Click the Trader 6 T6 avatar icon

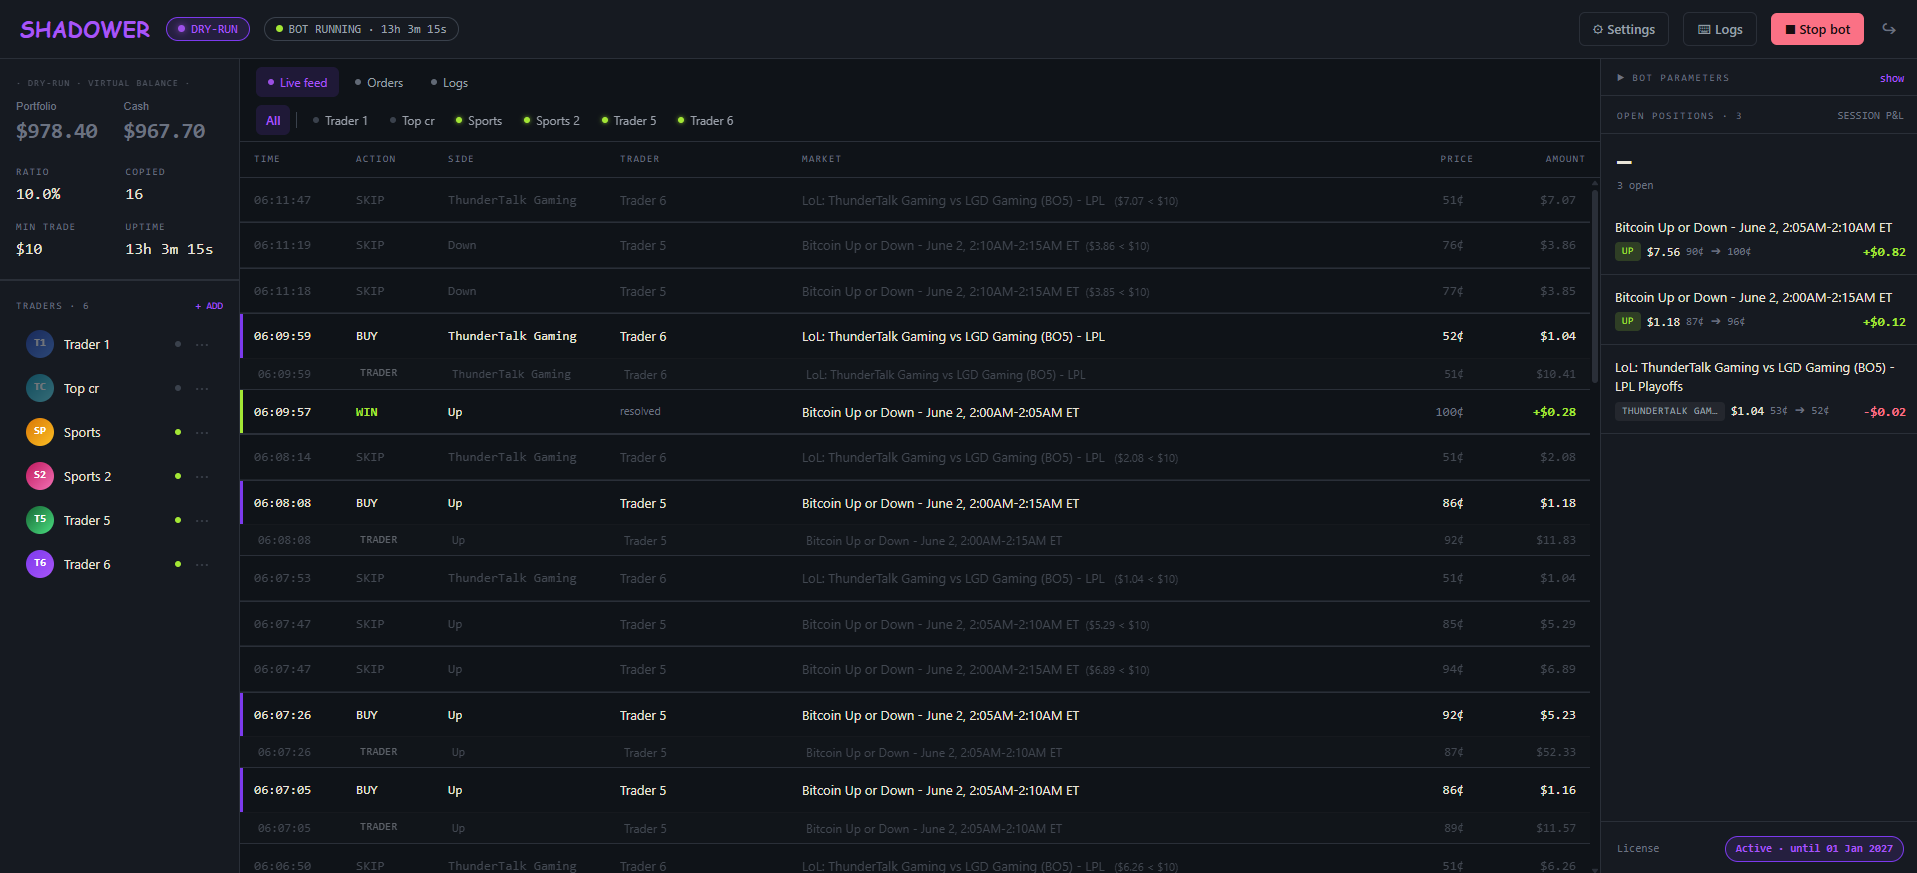tap(40, 564)
